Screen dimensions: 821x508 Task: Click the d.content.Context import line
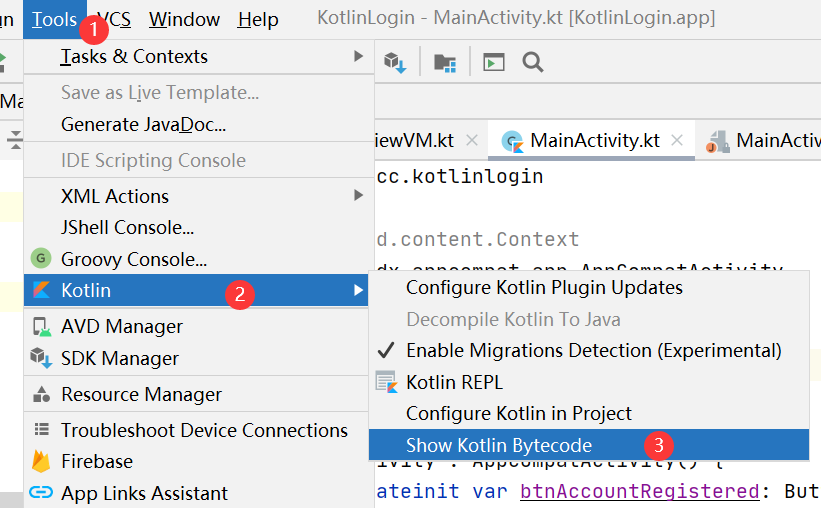478,239
